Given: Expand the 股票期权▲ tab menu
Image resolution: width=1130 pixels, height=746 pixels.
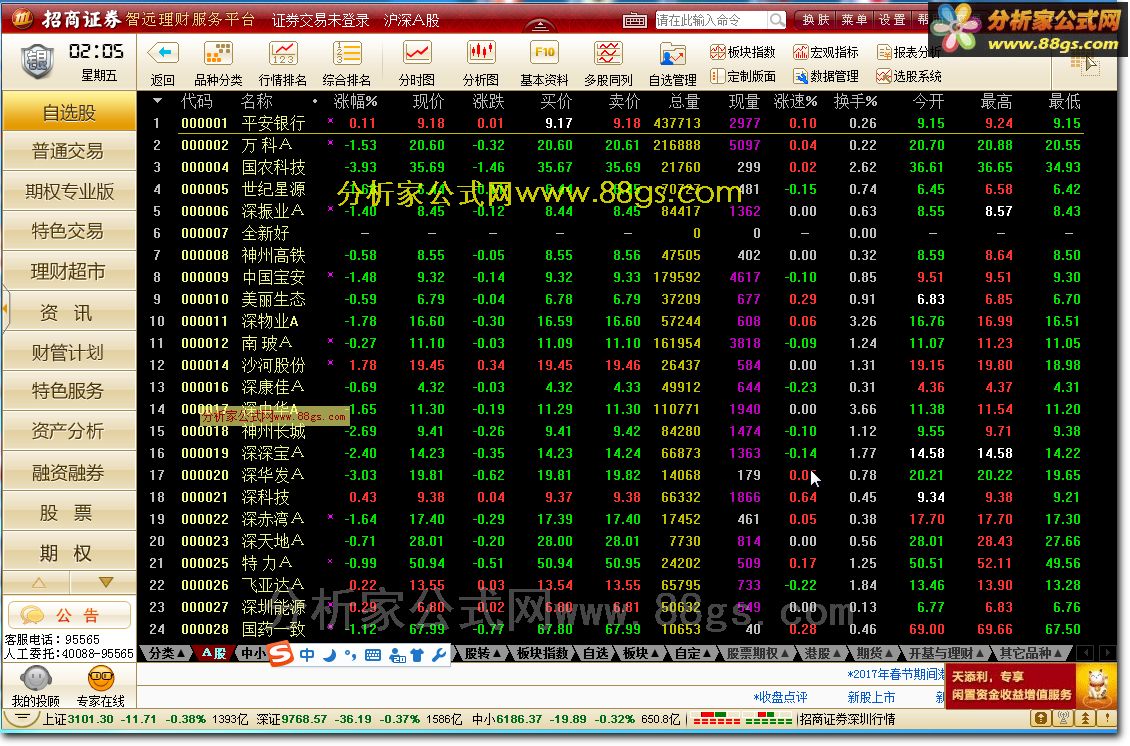Looking at the screenshot, I should 756,654.
